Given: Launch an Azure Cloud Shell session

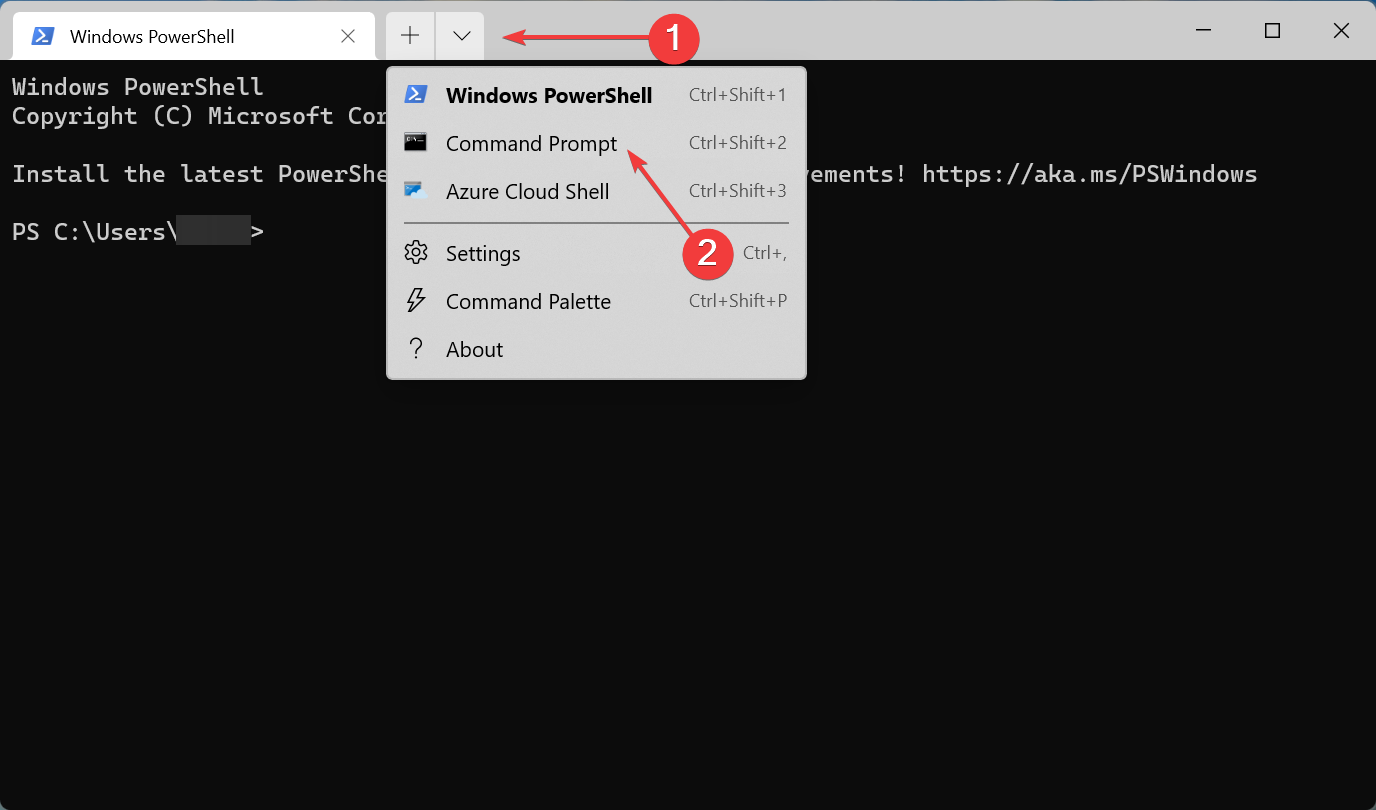Looking at the screenshot, I should tap(527, 190).
